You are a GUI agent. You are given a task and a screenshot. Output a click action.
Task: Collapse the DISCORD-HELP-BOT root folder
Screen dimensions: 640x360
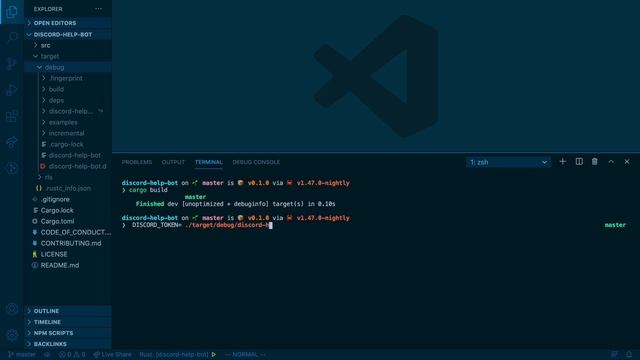point(68,35)
